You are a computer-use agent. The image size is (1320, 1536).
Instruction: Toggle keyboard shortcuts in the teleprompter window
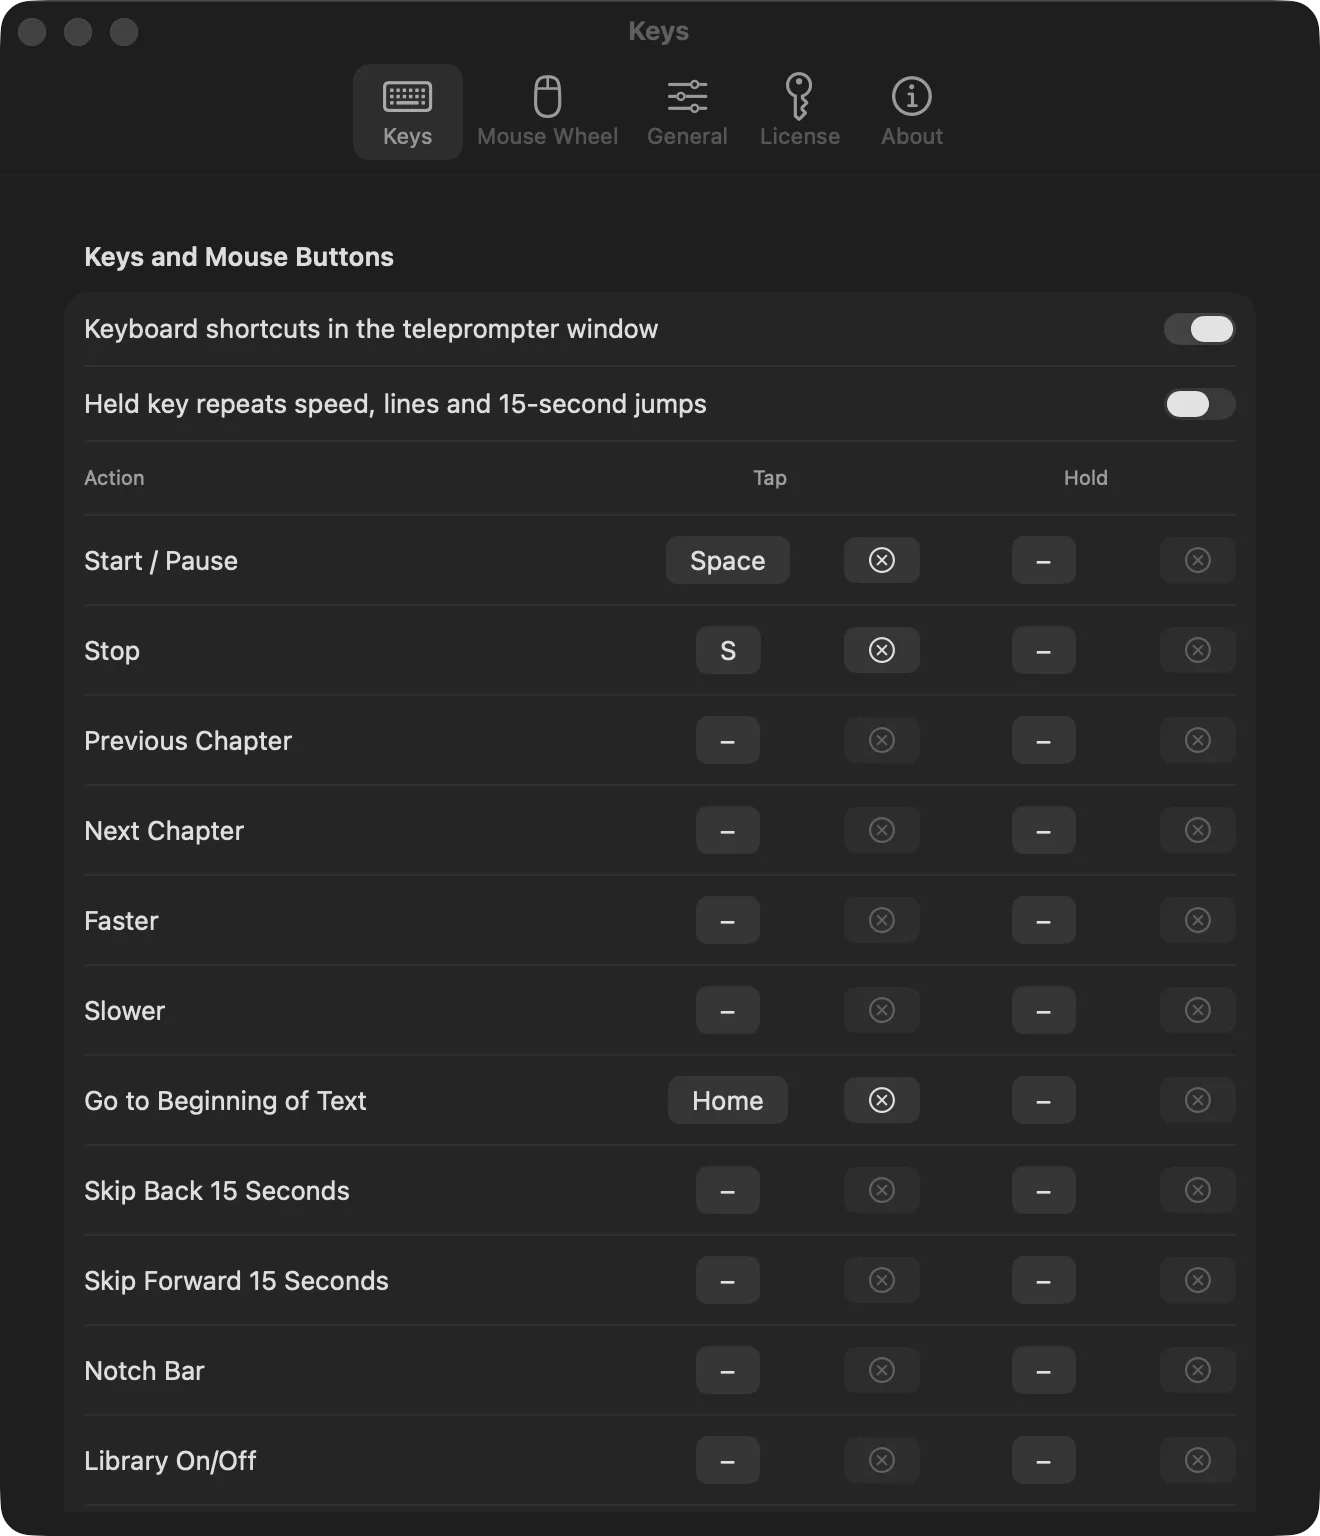(x=1199, y=329)
